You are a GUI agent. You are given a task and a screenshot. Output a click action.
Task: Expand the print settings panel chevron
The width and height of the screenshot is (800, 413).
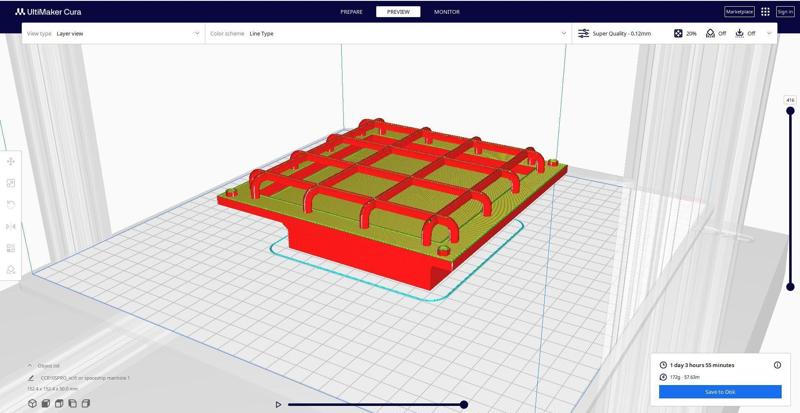coord(769,34)
